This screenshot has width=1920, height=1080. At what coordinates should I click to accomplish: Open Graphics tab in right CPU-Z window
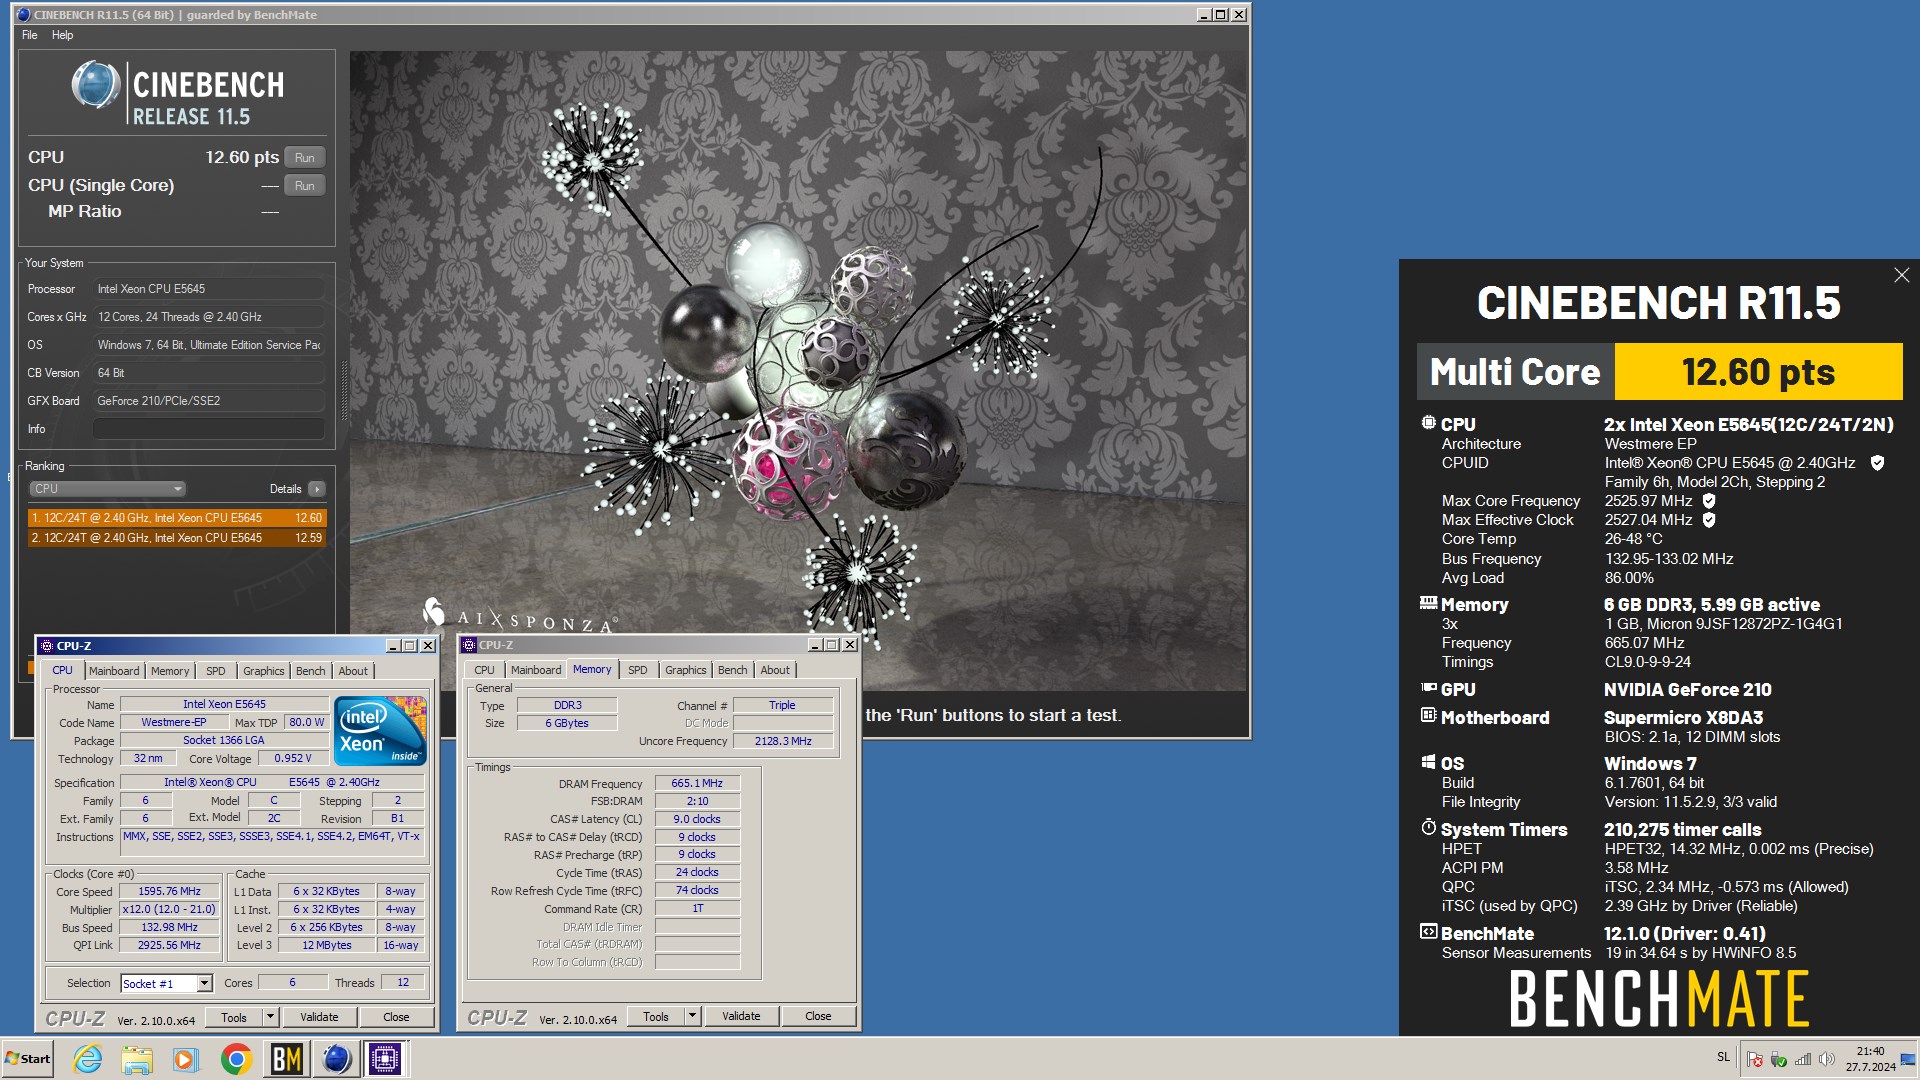coord(686,670)
